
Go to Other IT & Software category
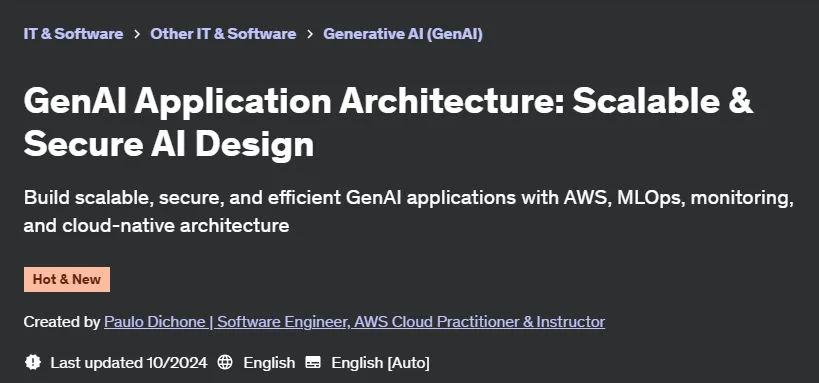(x=223, y=34)
